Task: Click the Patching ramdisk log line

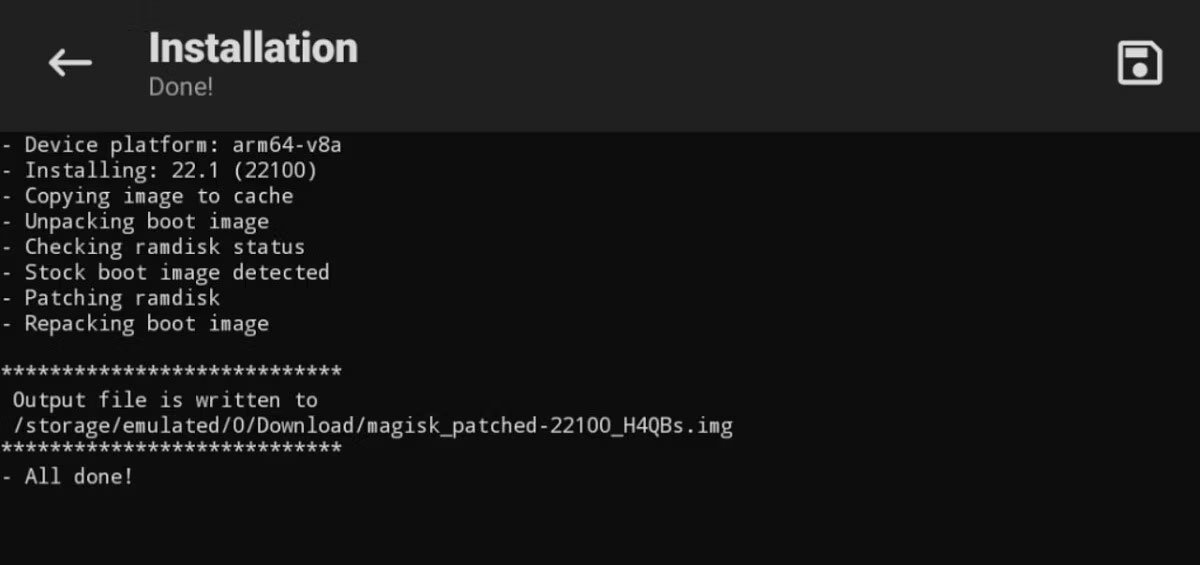Action: tap(110, 298)
